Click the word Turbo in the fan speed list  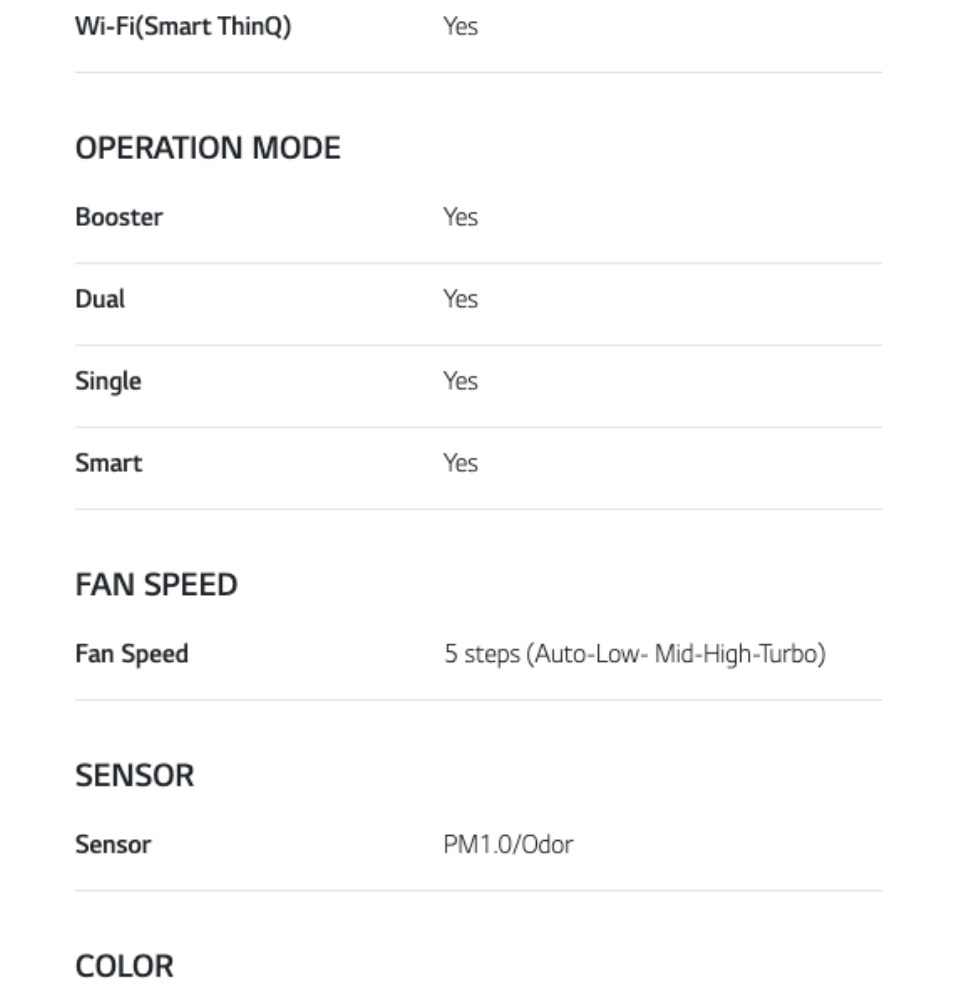793,655
